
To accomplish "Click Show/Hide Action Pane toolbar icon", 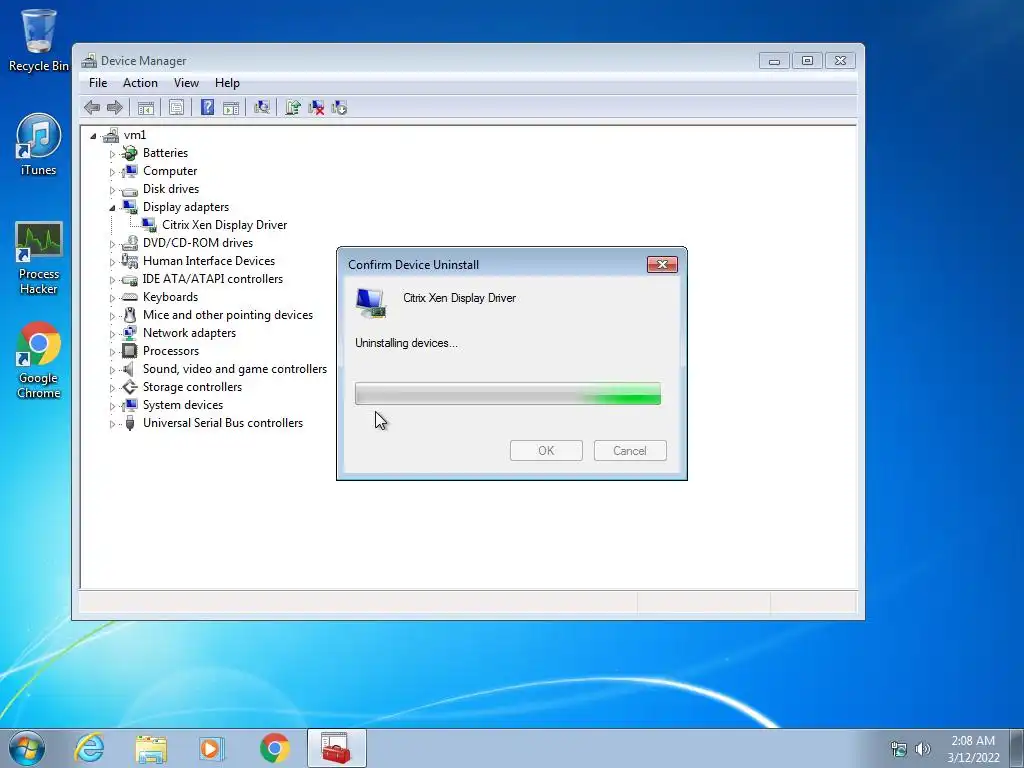I will [231, 108].
